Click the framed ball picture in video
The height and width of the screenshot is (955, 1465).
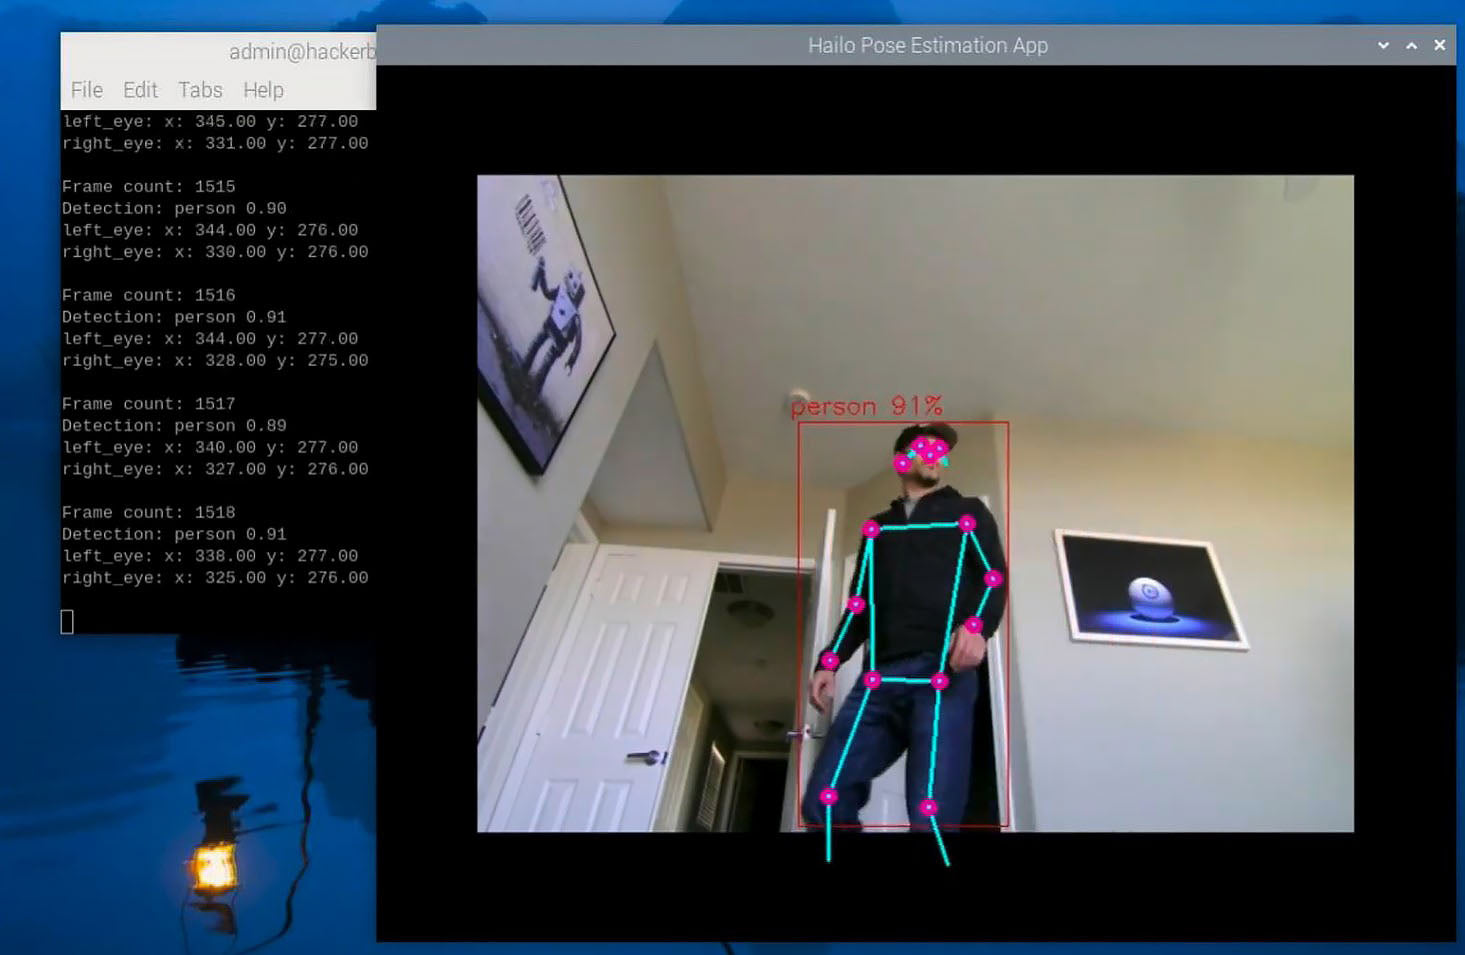[x=1150, y=590]
